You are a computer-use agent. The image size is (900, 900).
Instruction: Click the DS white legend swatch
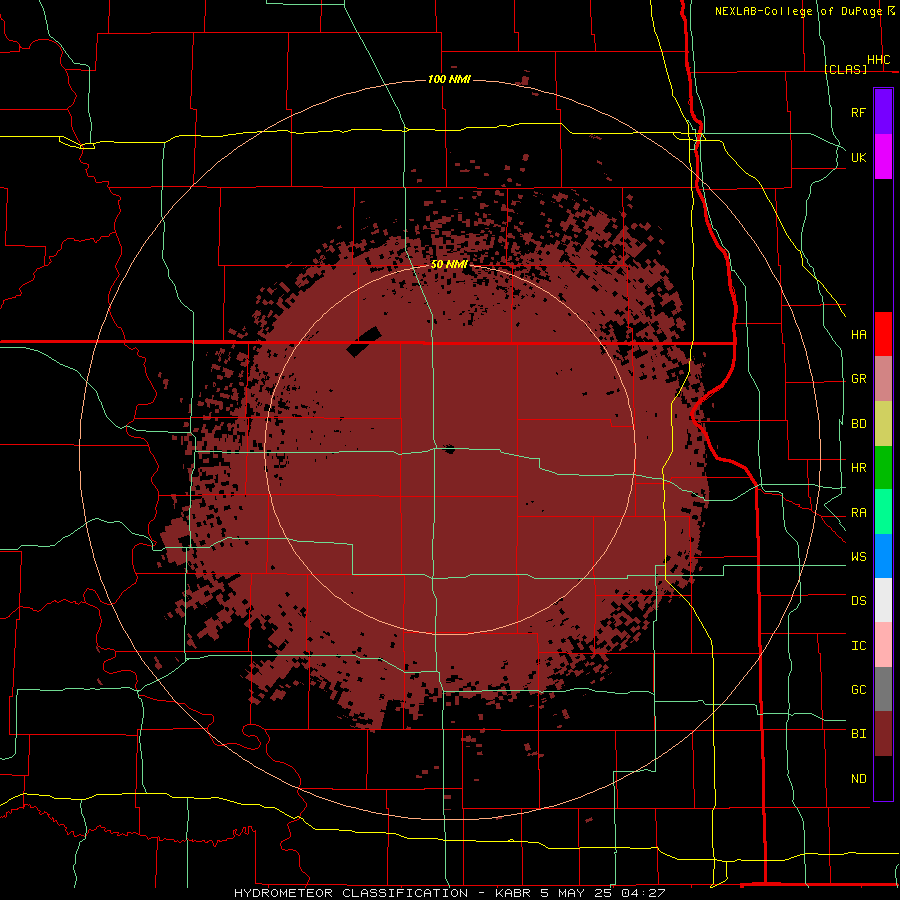(x=883, y=600)
